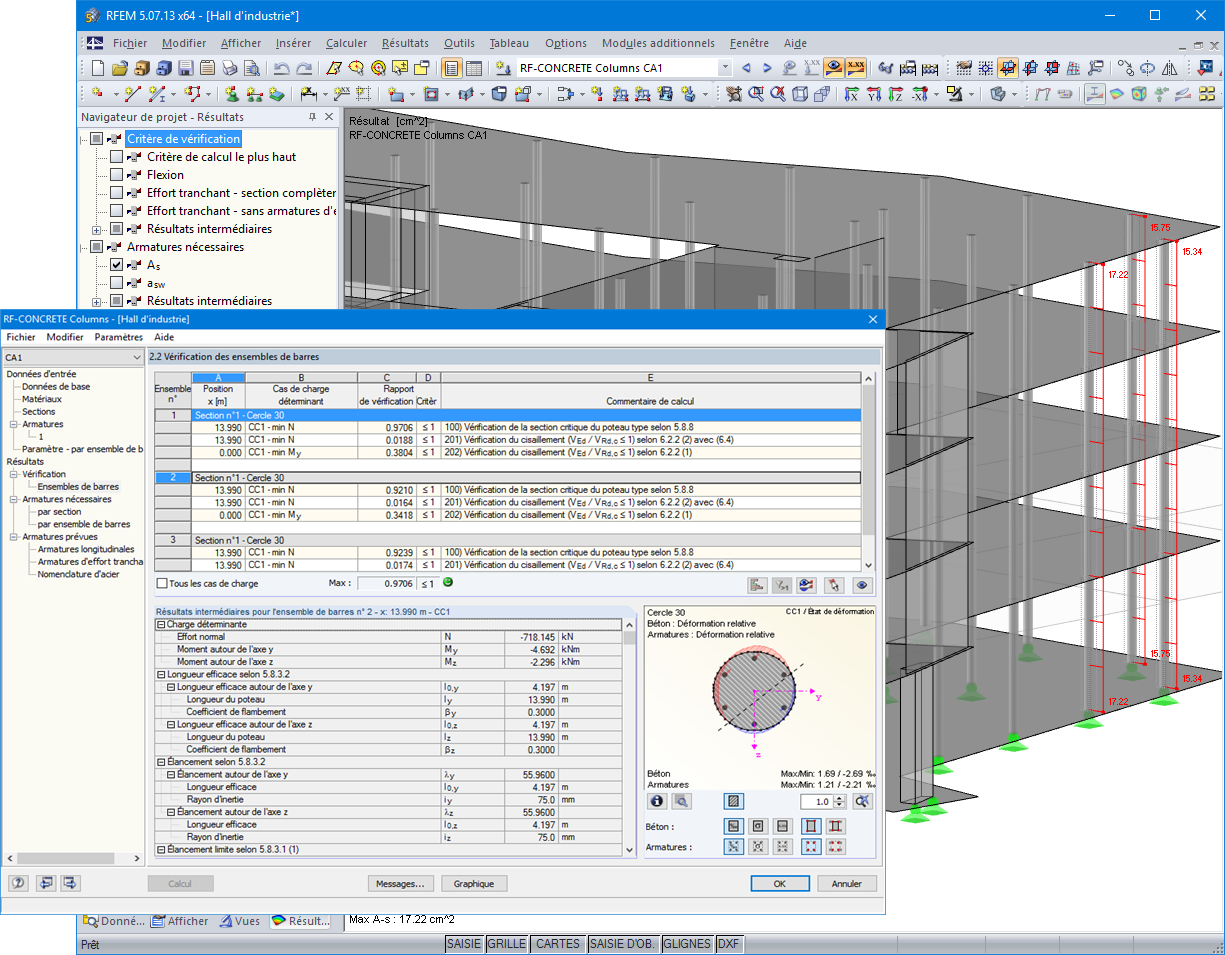Check 'Tous les cas de charge' checkbox
This screenshot has height=955, width=1225.
(x=163, y=583)
